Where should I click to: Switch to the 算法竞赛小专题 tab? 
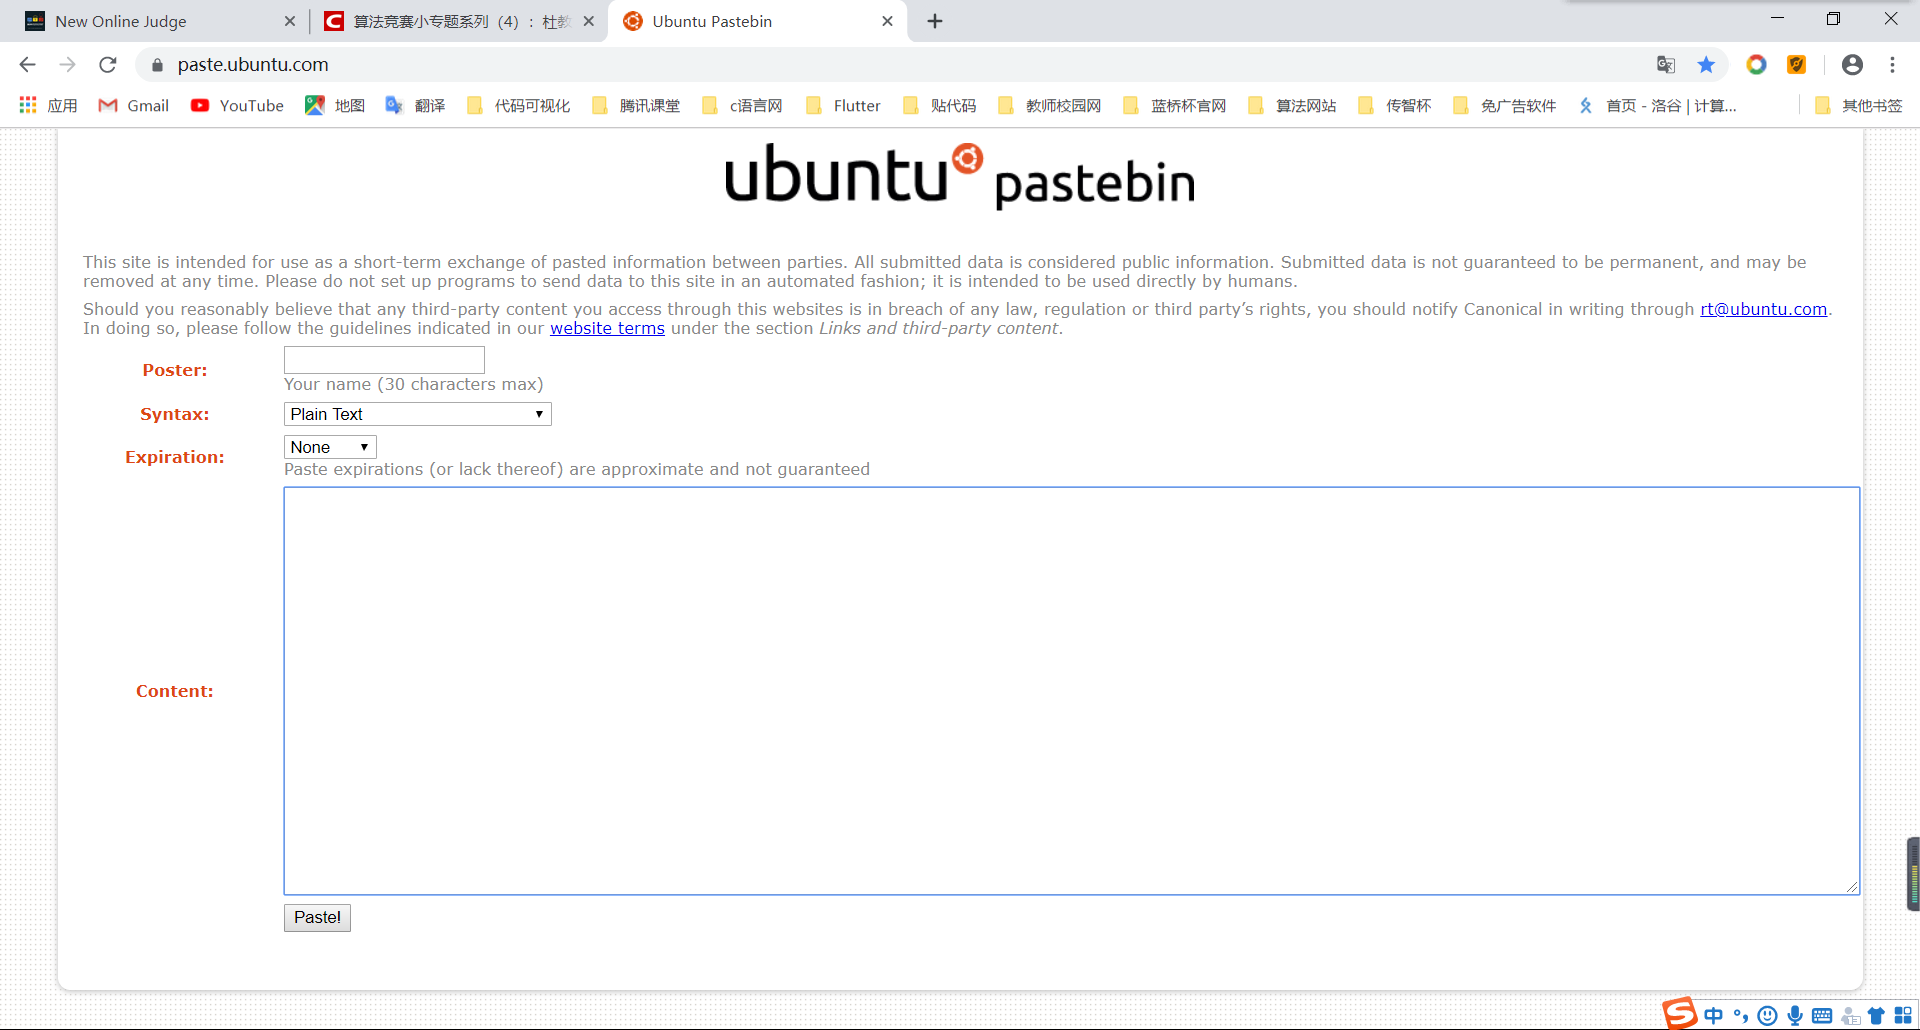click(x=450, y=20)
